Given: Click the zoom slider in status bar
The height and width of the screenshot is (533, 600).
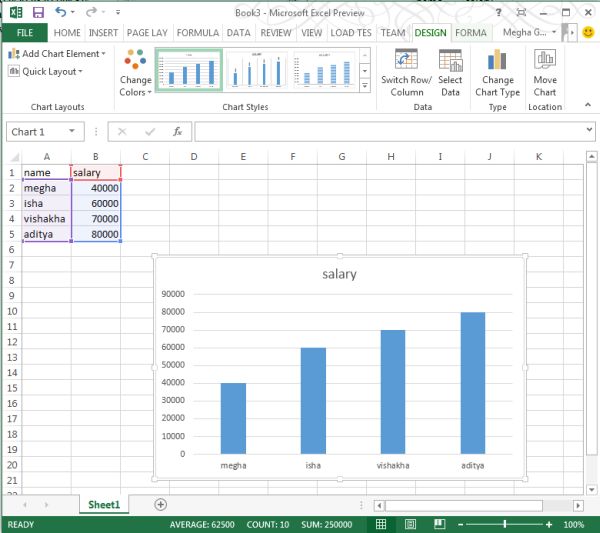Looking at the screenshot, I should click(x=505, y=524).
